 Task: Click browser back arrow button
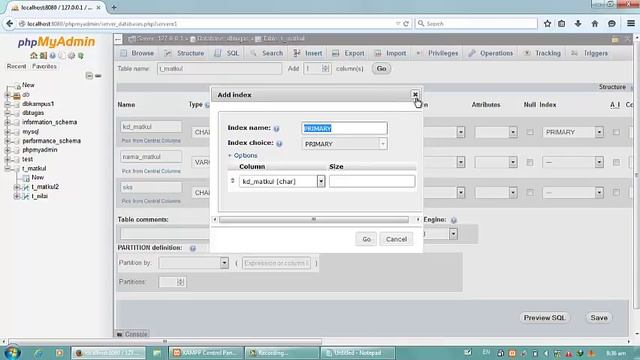[9, 24]
